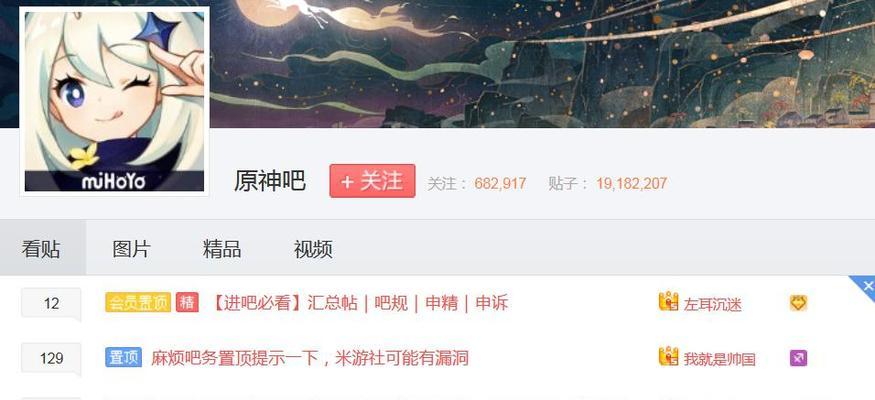Select the 看贴 tab
875x400 pixels.
41,249
